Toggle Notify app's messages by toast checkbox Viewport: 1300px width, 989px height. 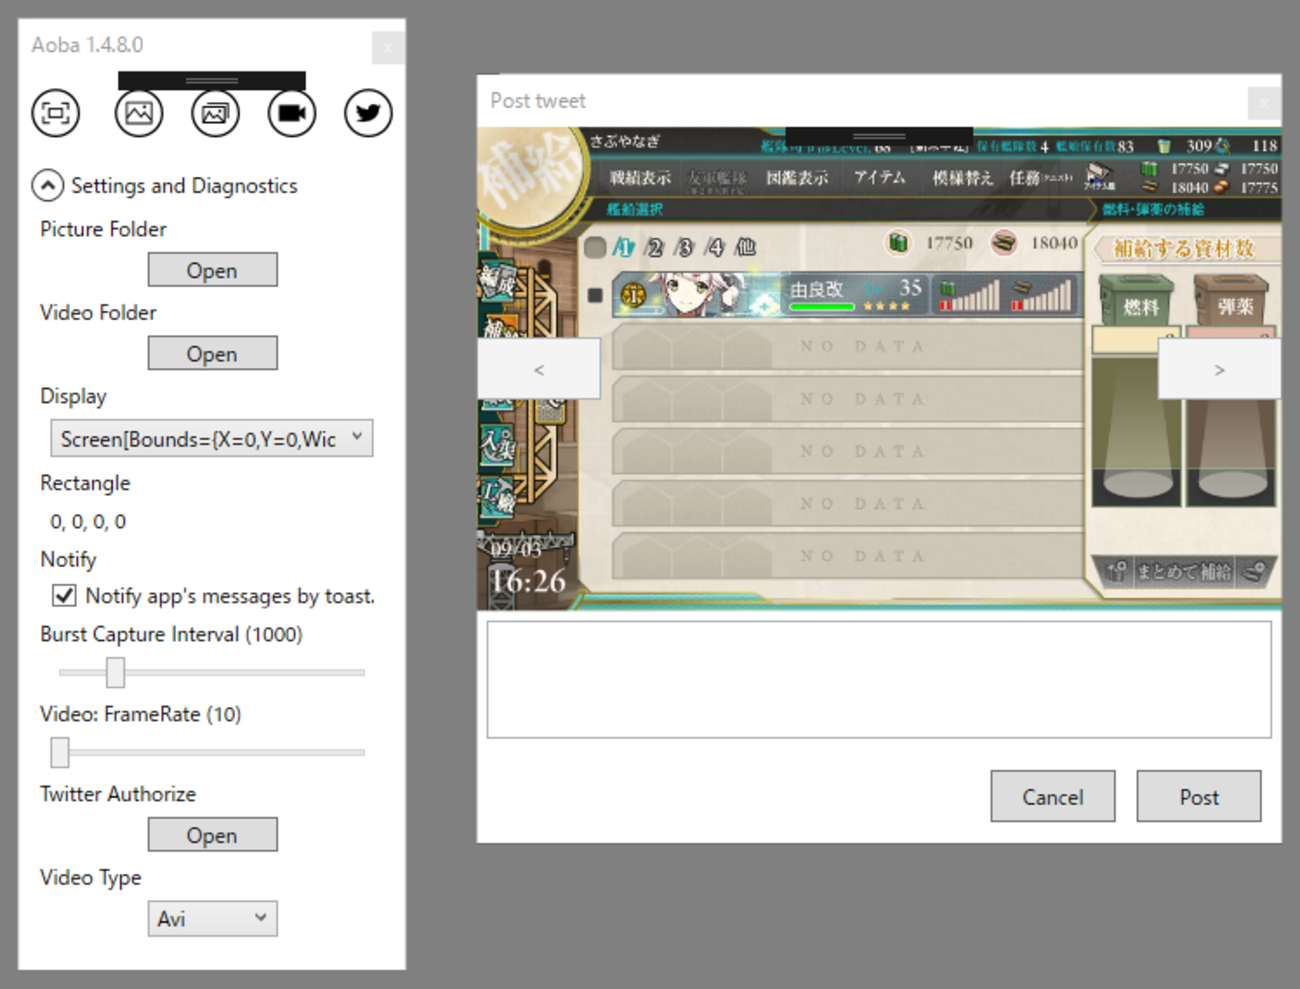[64, 595]
